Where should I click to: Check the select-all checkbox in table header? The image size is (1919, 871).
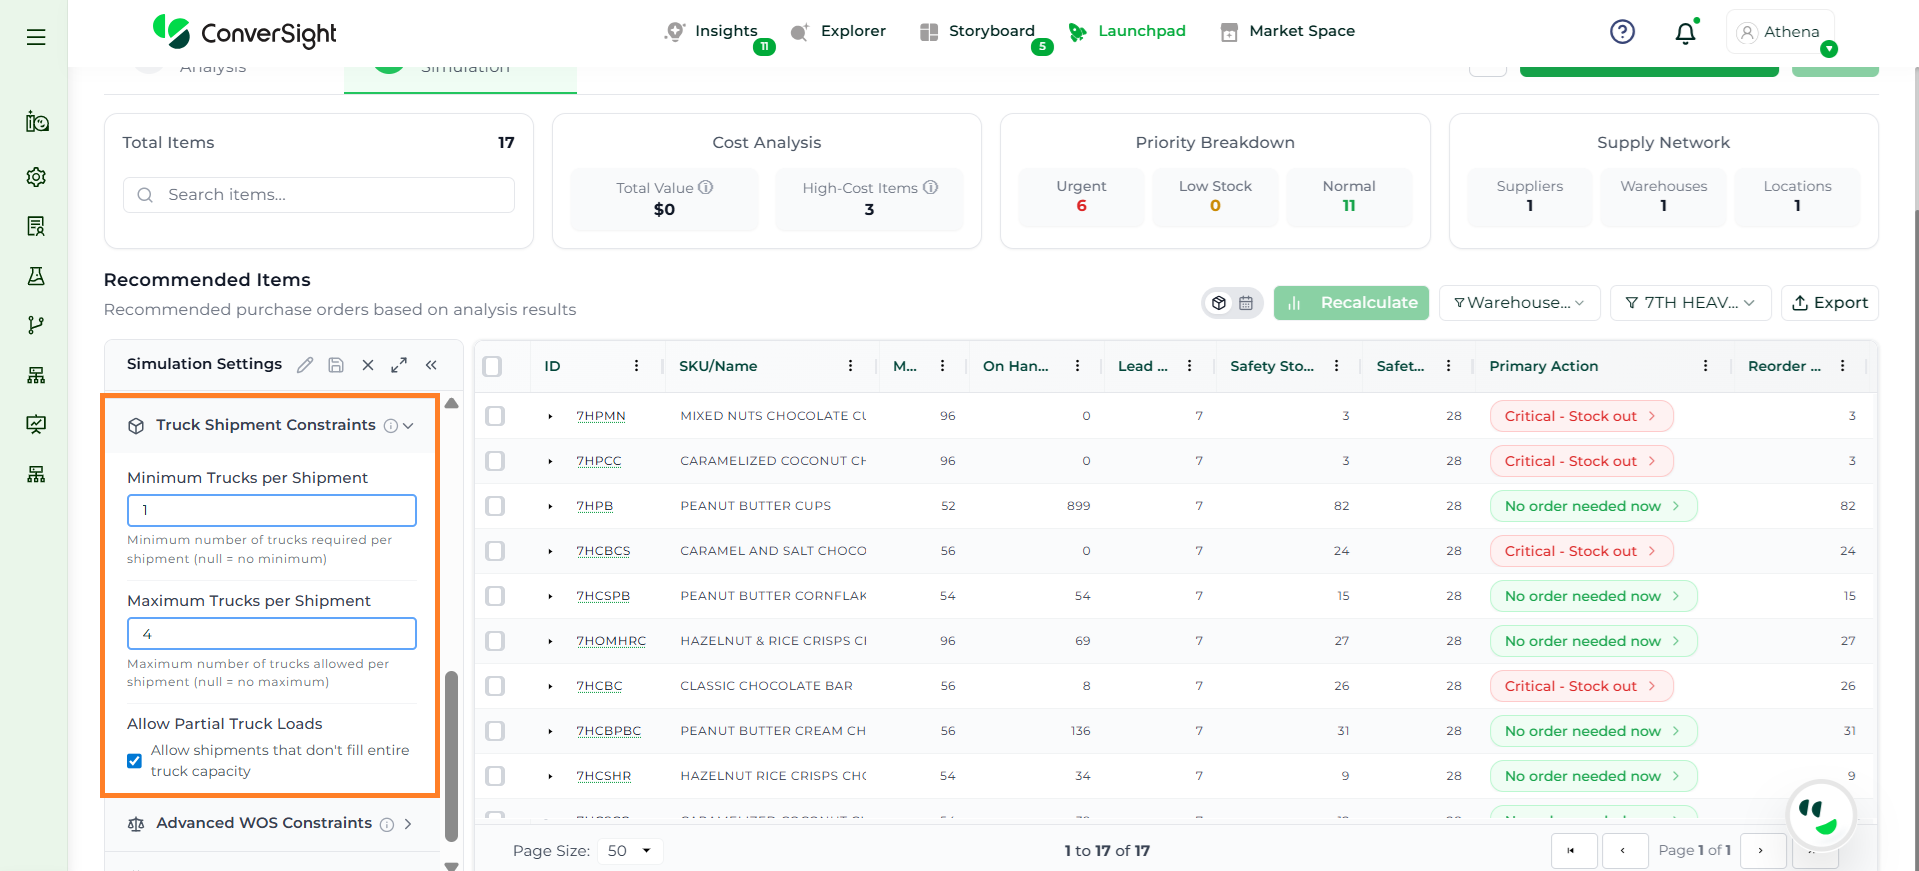pos(492,366)
